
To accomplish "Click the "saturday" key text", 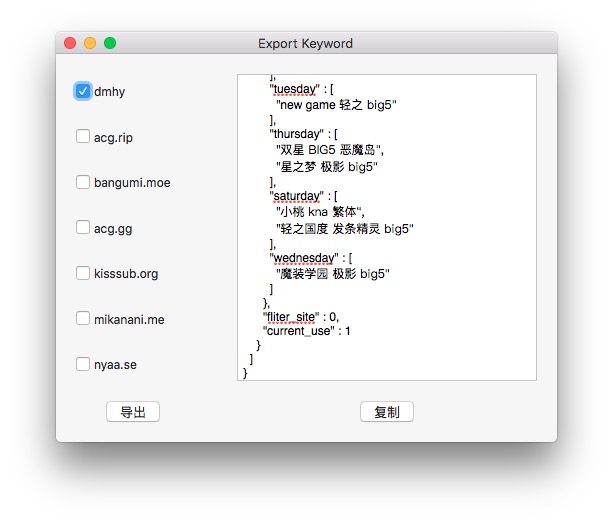I will (x=297, y=196).
